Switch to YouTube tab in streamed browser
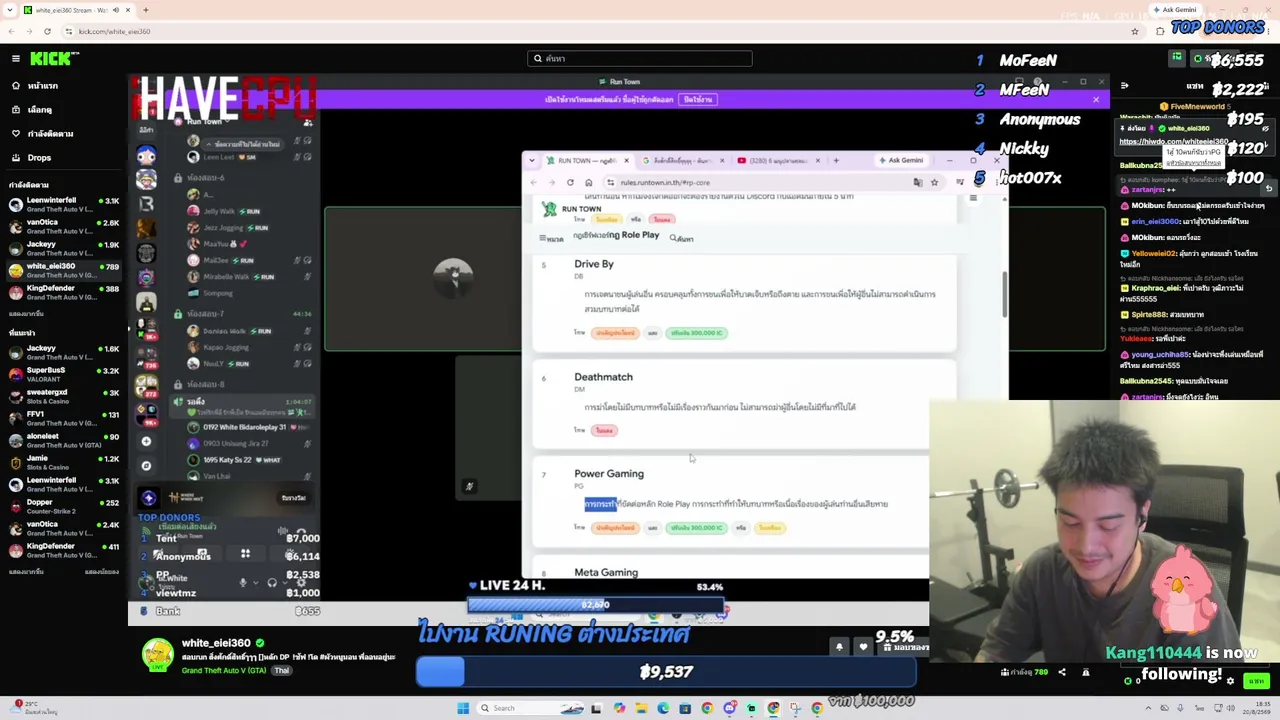1280x720 pixels. 779,160
